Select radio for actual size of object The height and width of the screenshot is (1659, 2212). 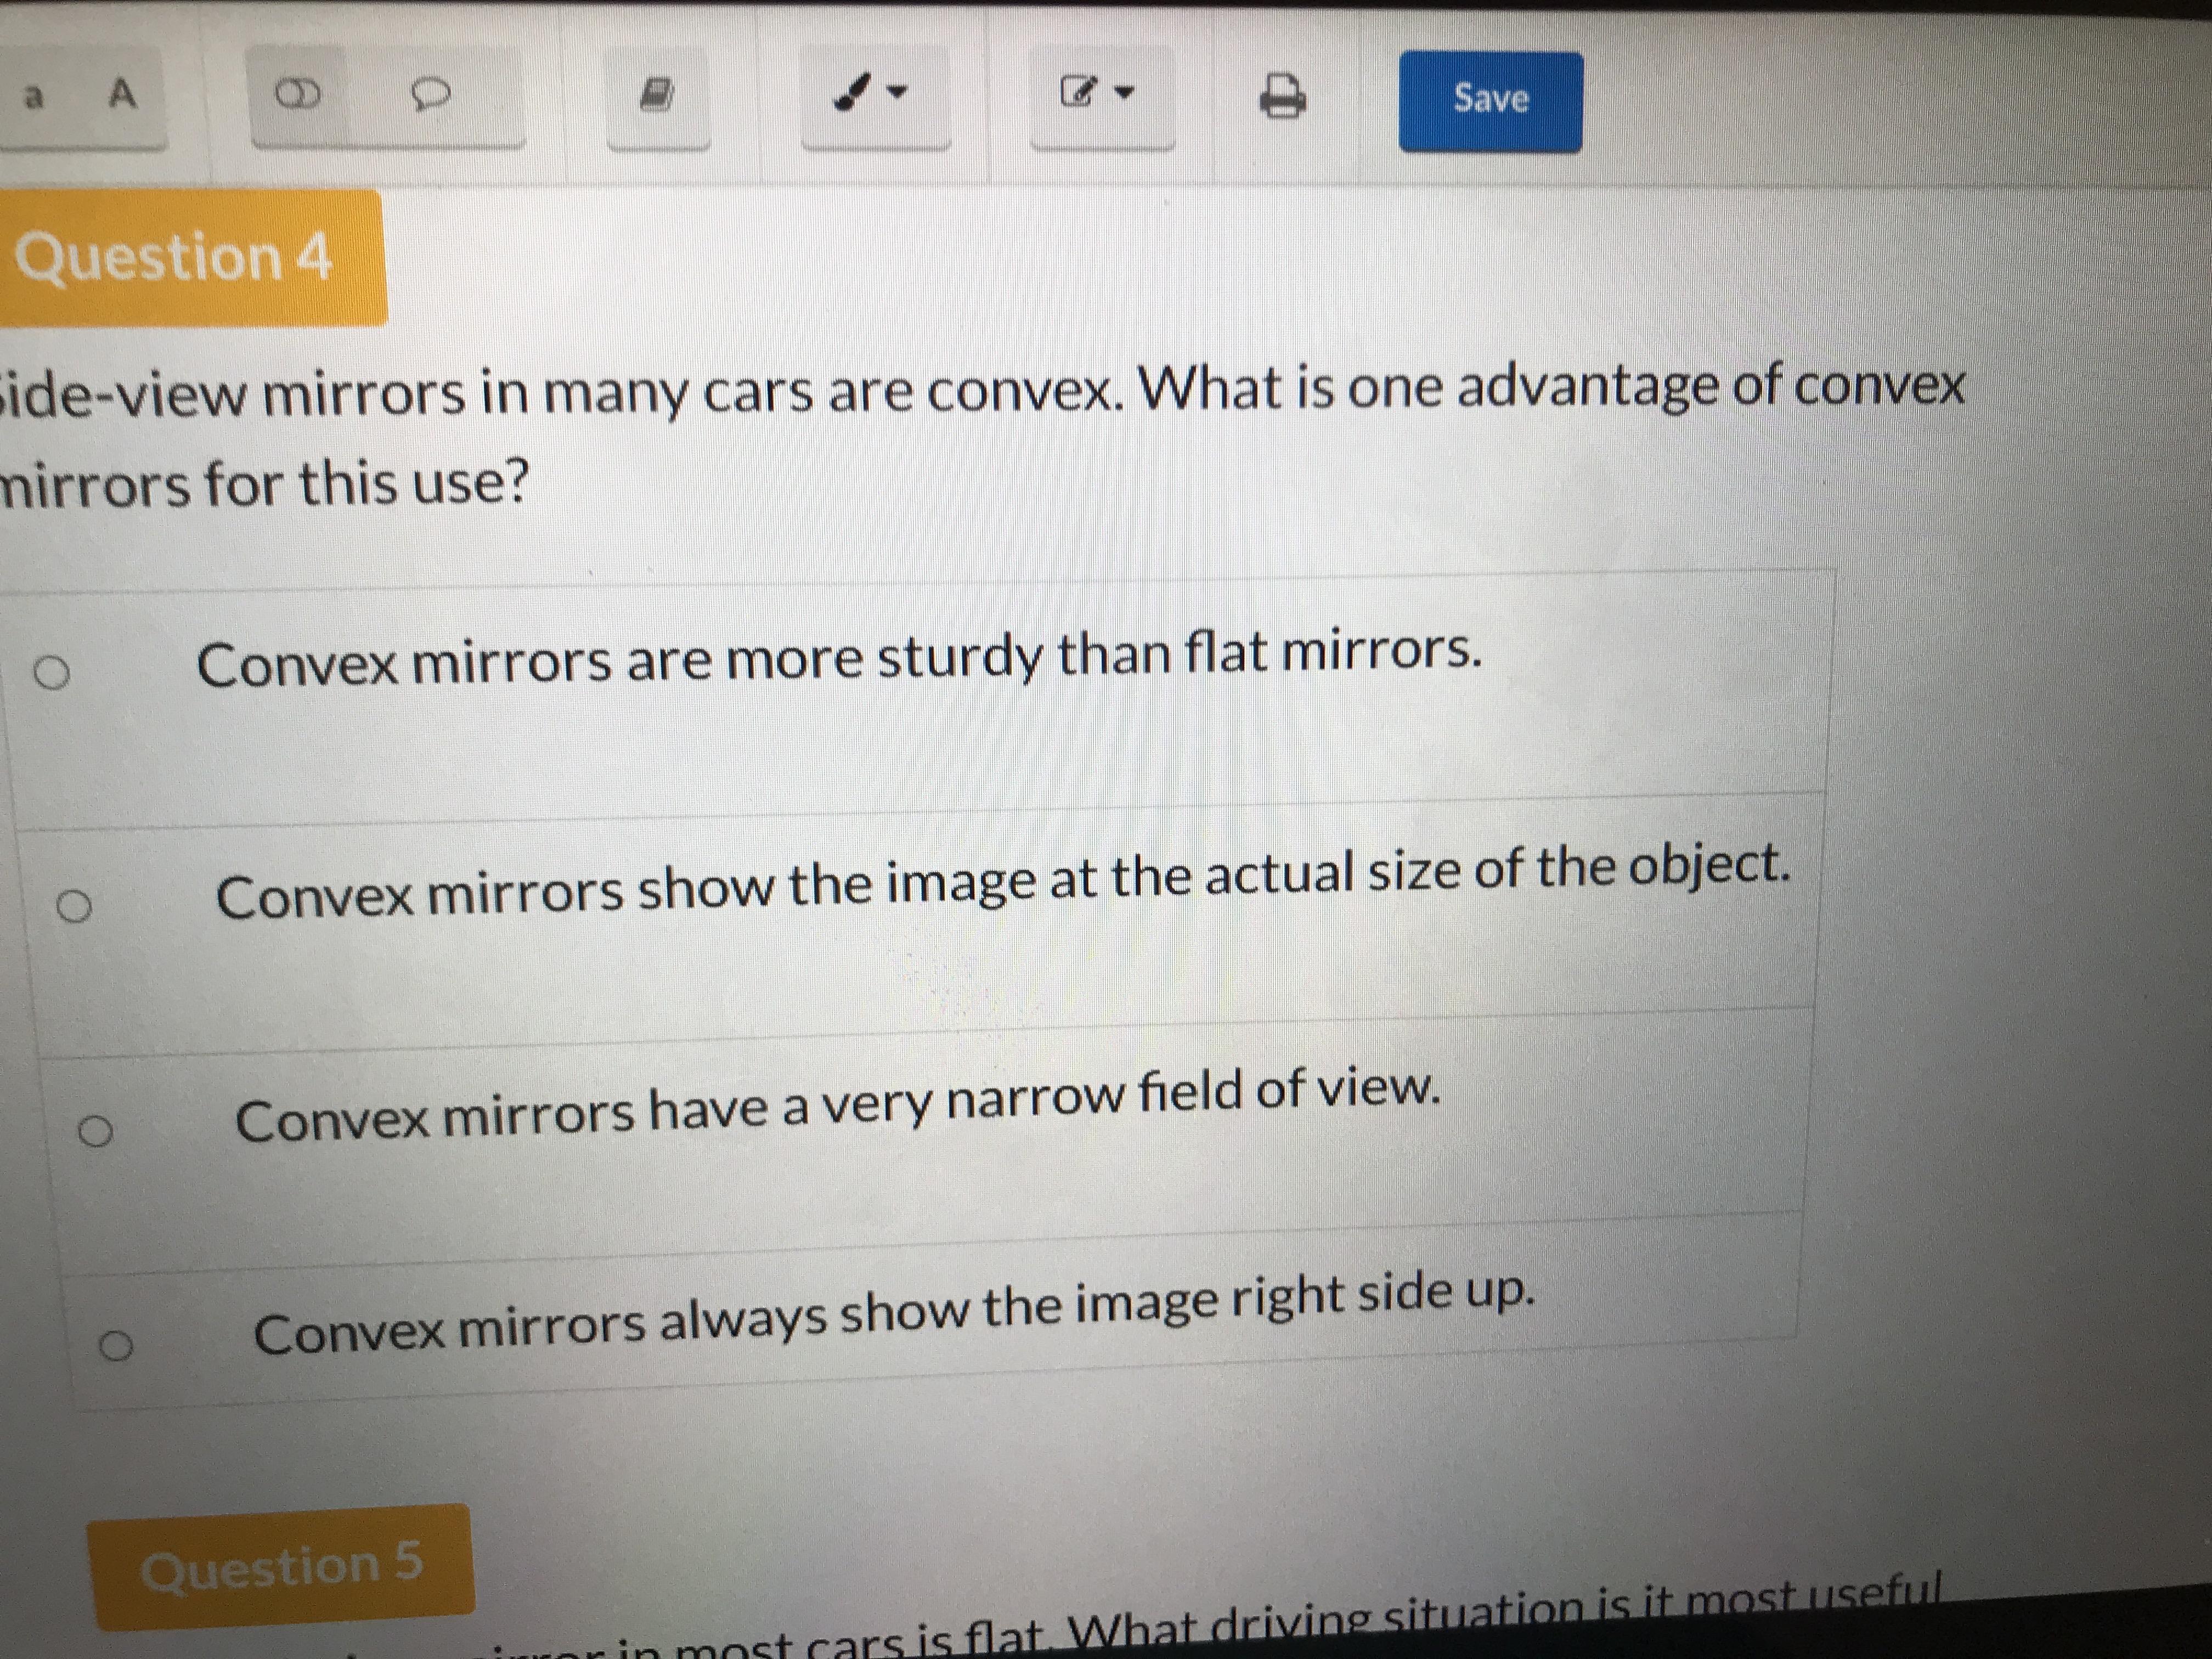(74, 906)
